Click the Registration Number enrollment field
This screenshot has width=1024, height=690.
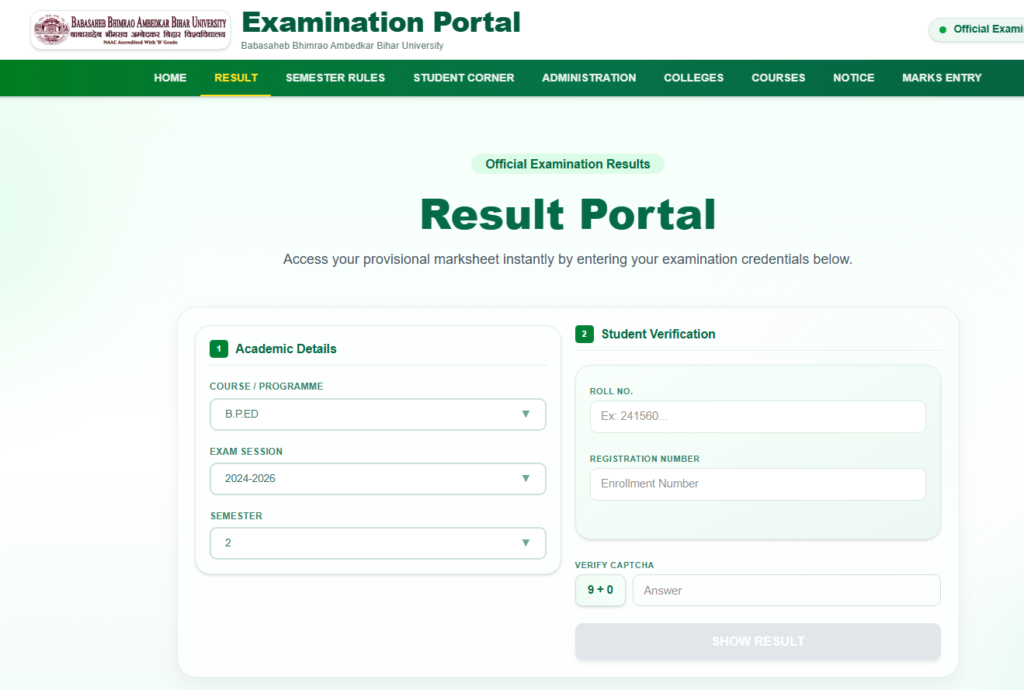click(758, 484)
